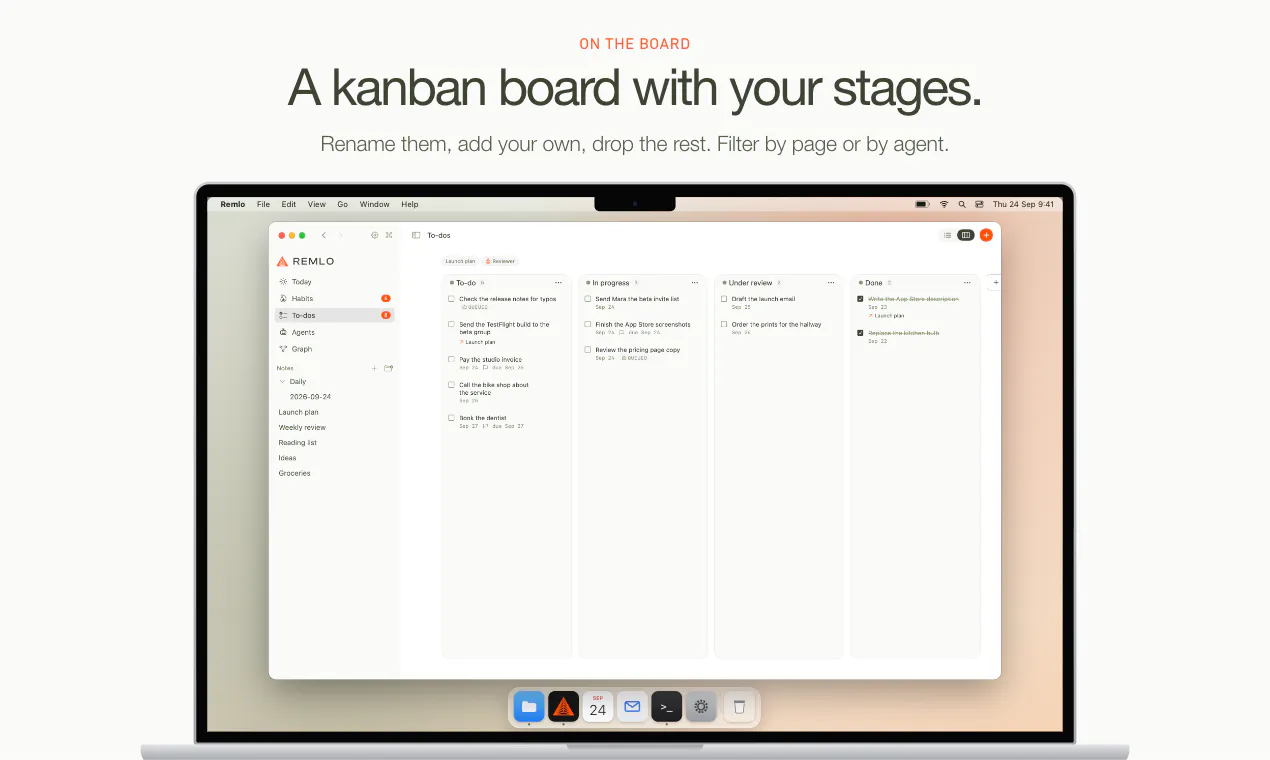This screenshot has height=760, width=1270.
Task: Uncheck 'Write the App Store description'
Action: [x=860, y=299]
